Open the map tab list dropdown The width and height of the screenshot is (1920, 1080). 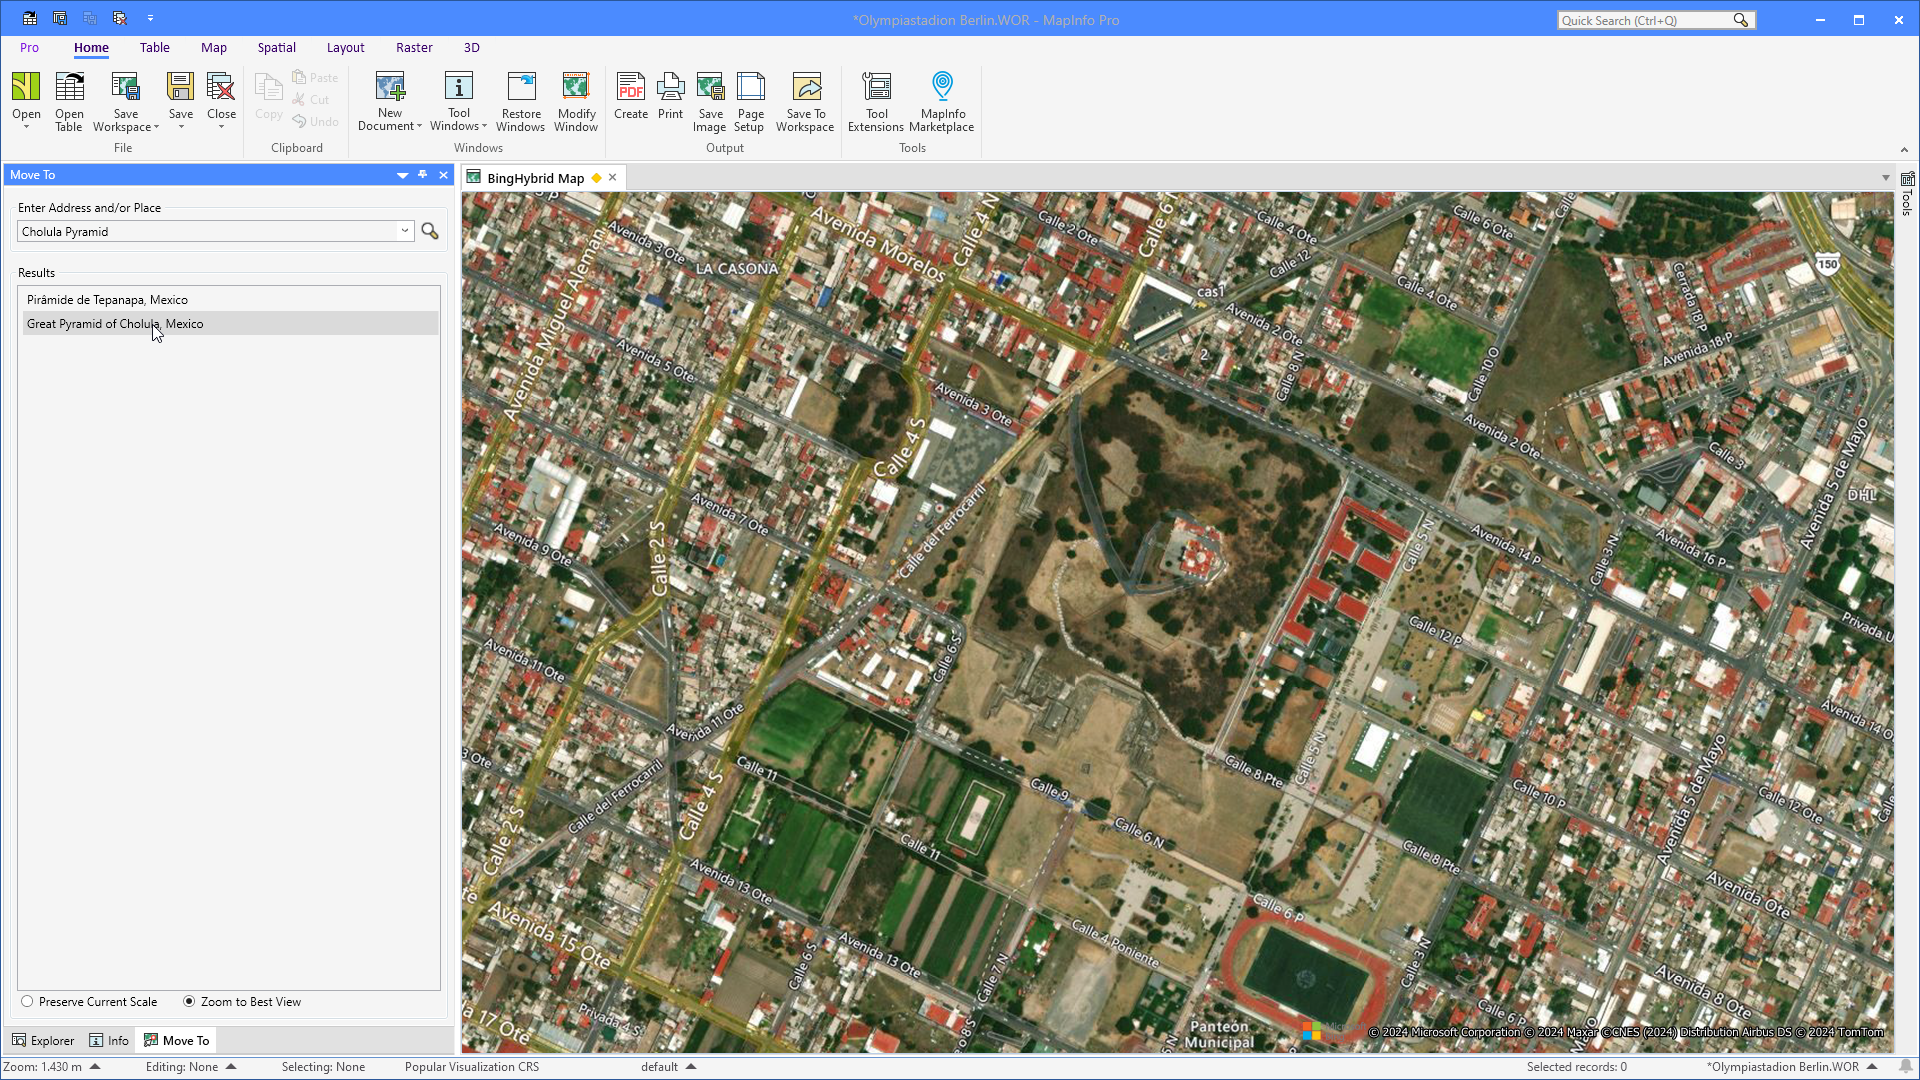click(1886, 178)
